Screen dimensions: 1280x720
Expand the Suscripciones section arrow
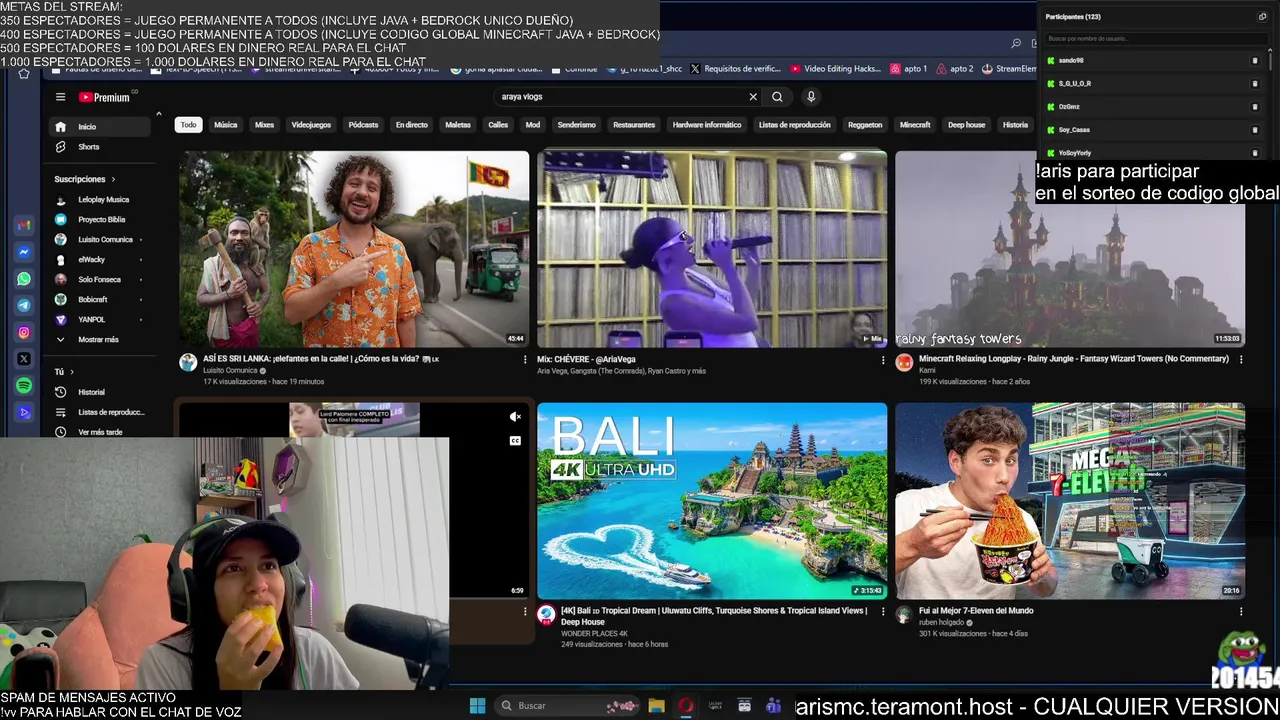click(113, 180)
